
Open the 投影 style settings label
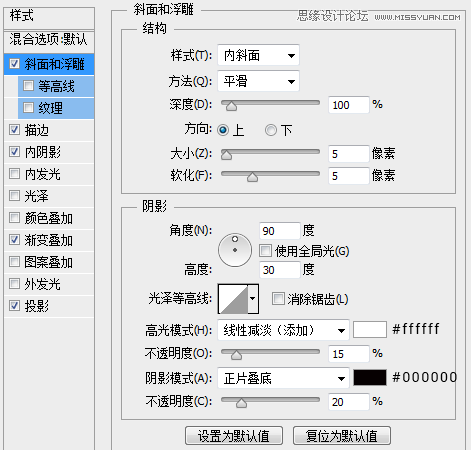(x=37, y=306)
